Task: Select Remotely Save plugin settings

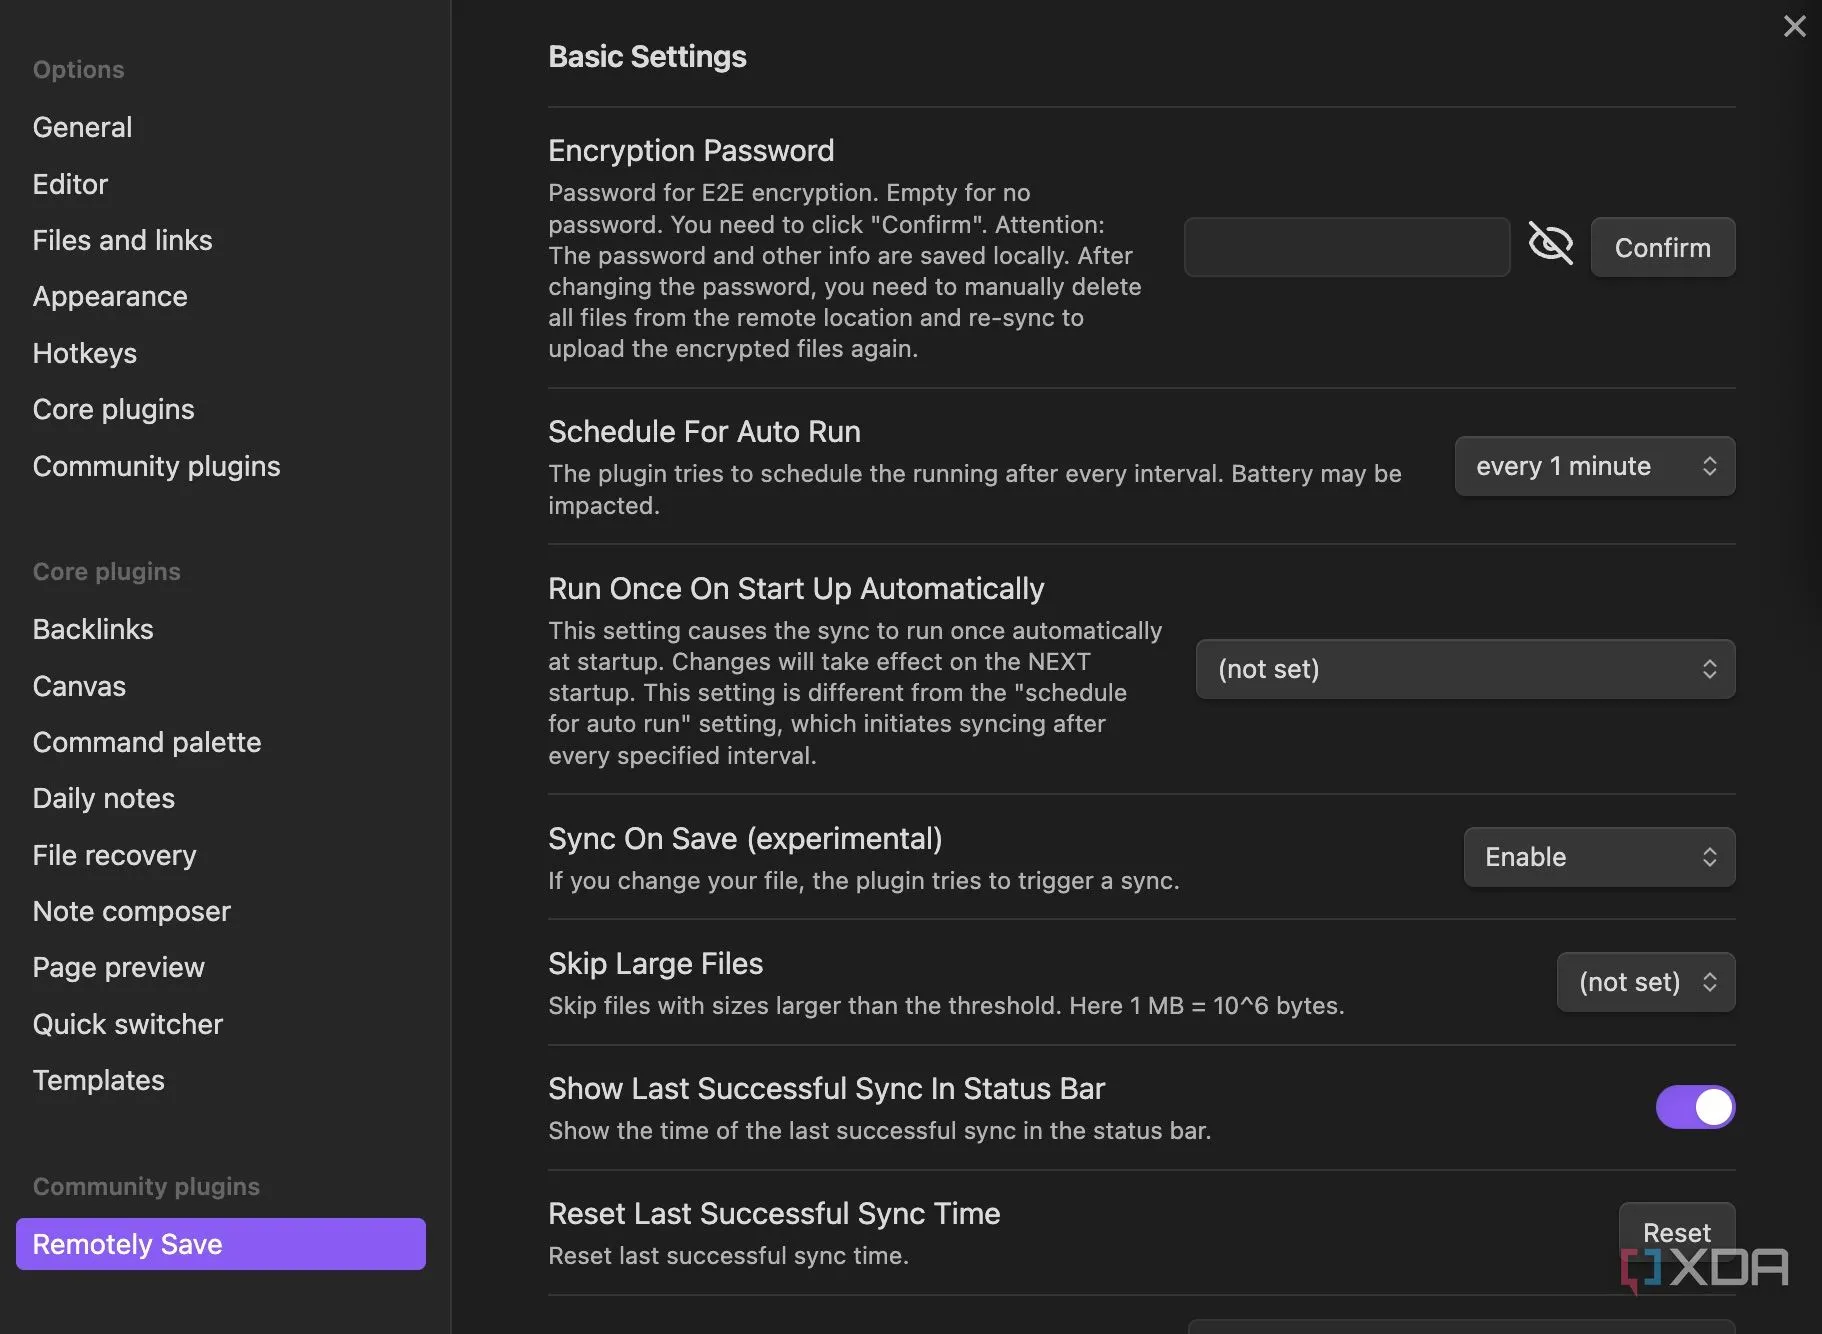Action: pos(221,1244)
